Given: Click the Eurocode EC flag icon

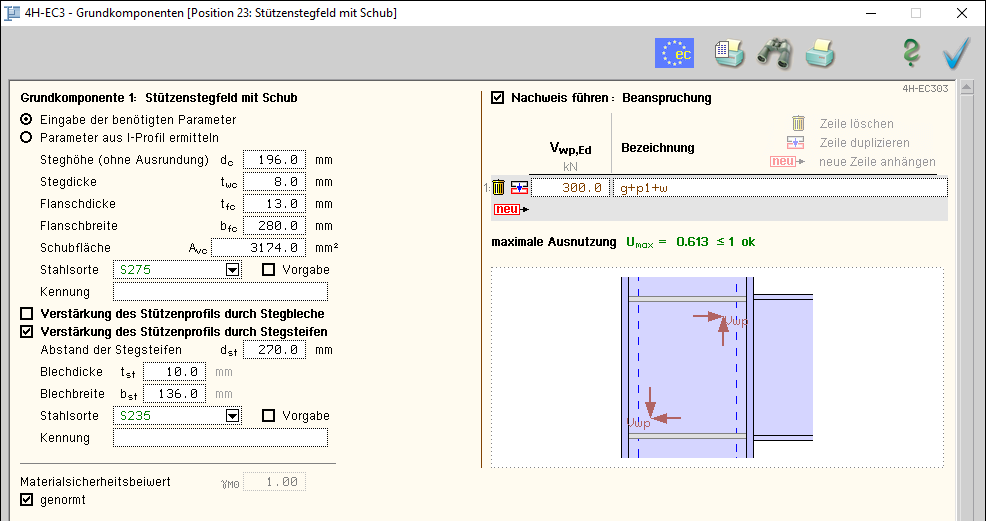Looking at the screenshot, I should (x=674, y=53).
